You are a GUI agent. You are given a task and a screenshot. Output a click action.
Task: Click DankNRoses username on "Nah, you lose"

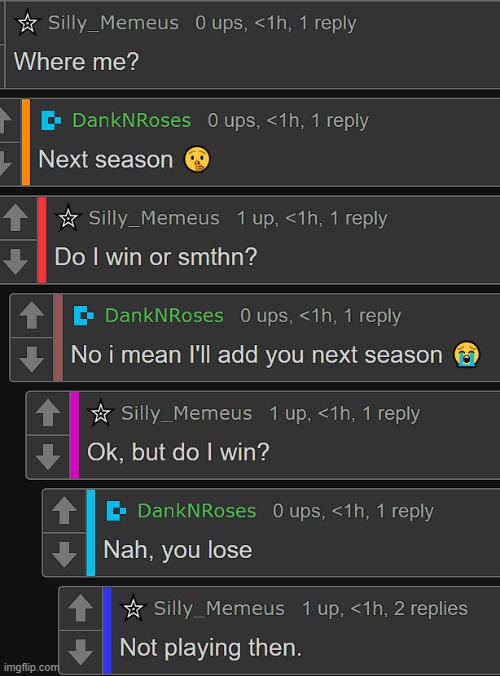coord(197,511)
